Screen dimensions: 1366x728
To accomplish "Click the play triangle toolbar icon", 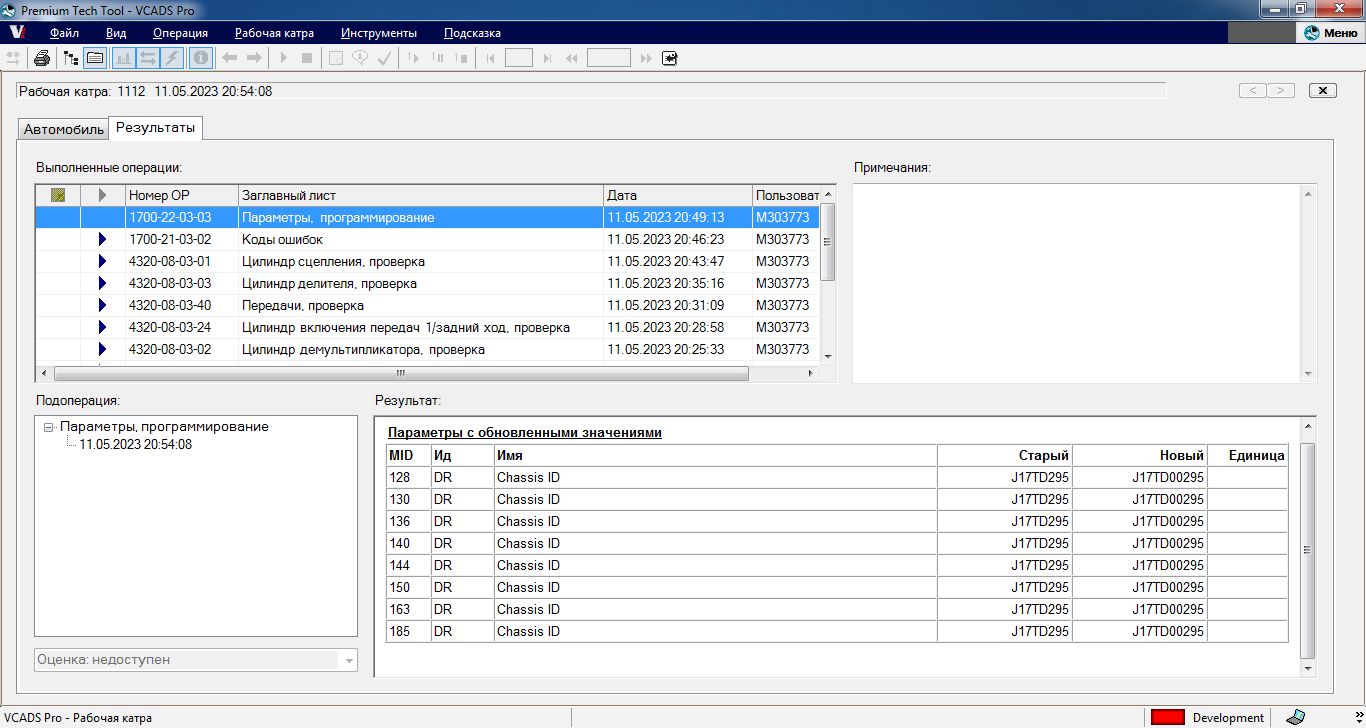I will pyautogui.click(x=284, y=58).
